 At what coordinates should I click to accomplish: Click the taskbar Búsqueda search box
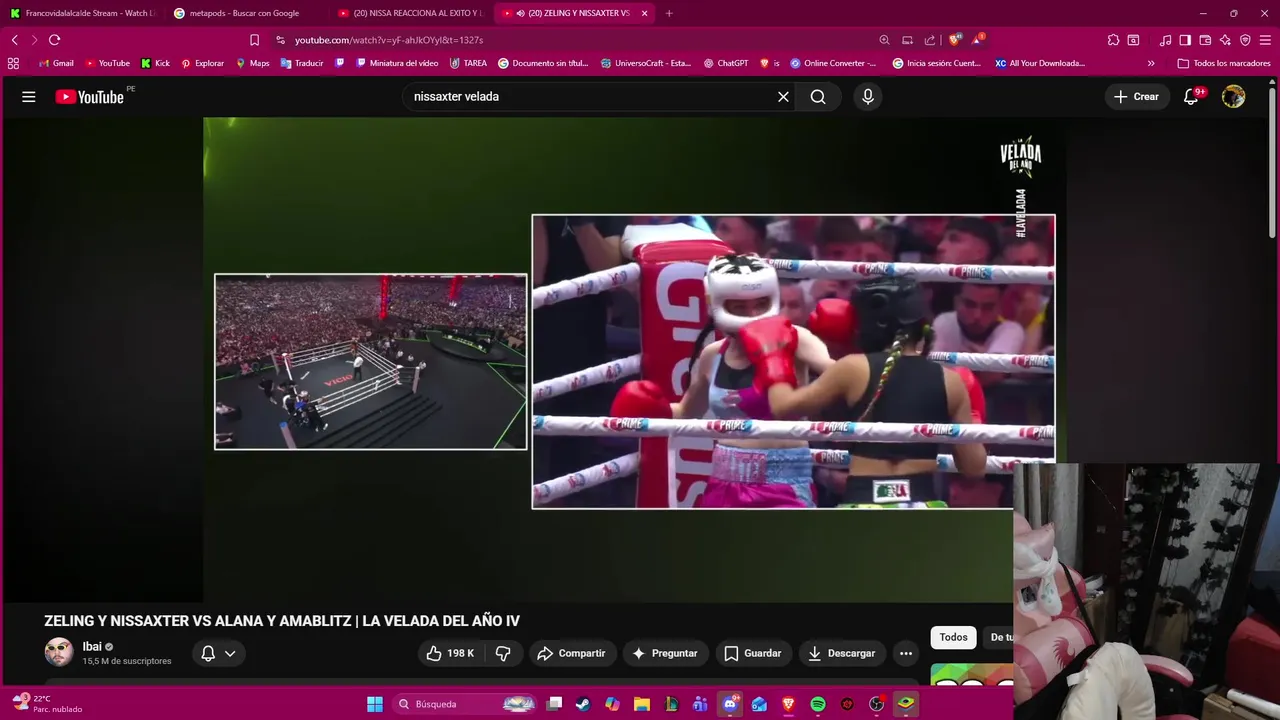[465, 704]
